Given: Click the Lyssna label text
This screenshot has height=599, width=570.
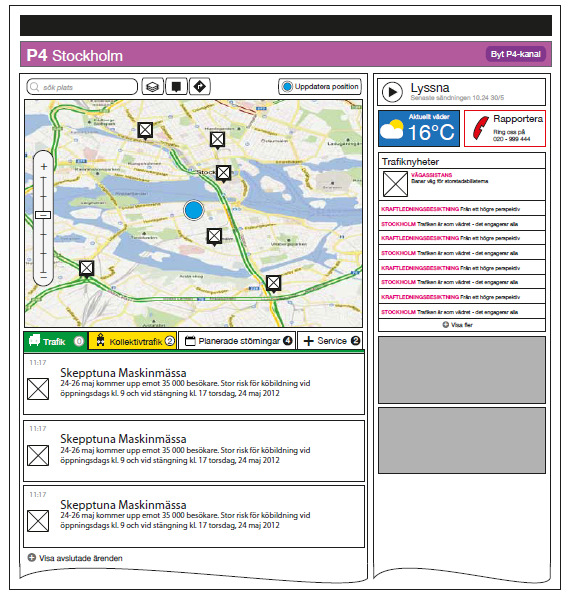Looking at the screenshot, I should [430, 88].
